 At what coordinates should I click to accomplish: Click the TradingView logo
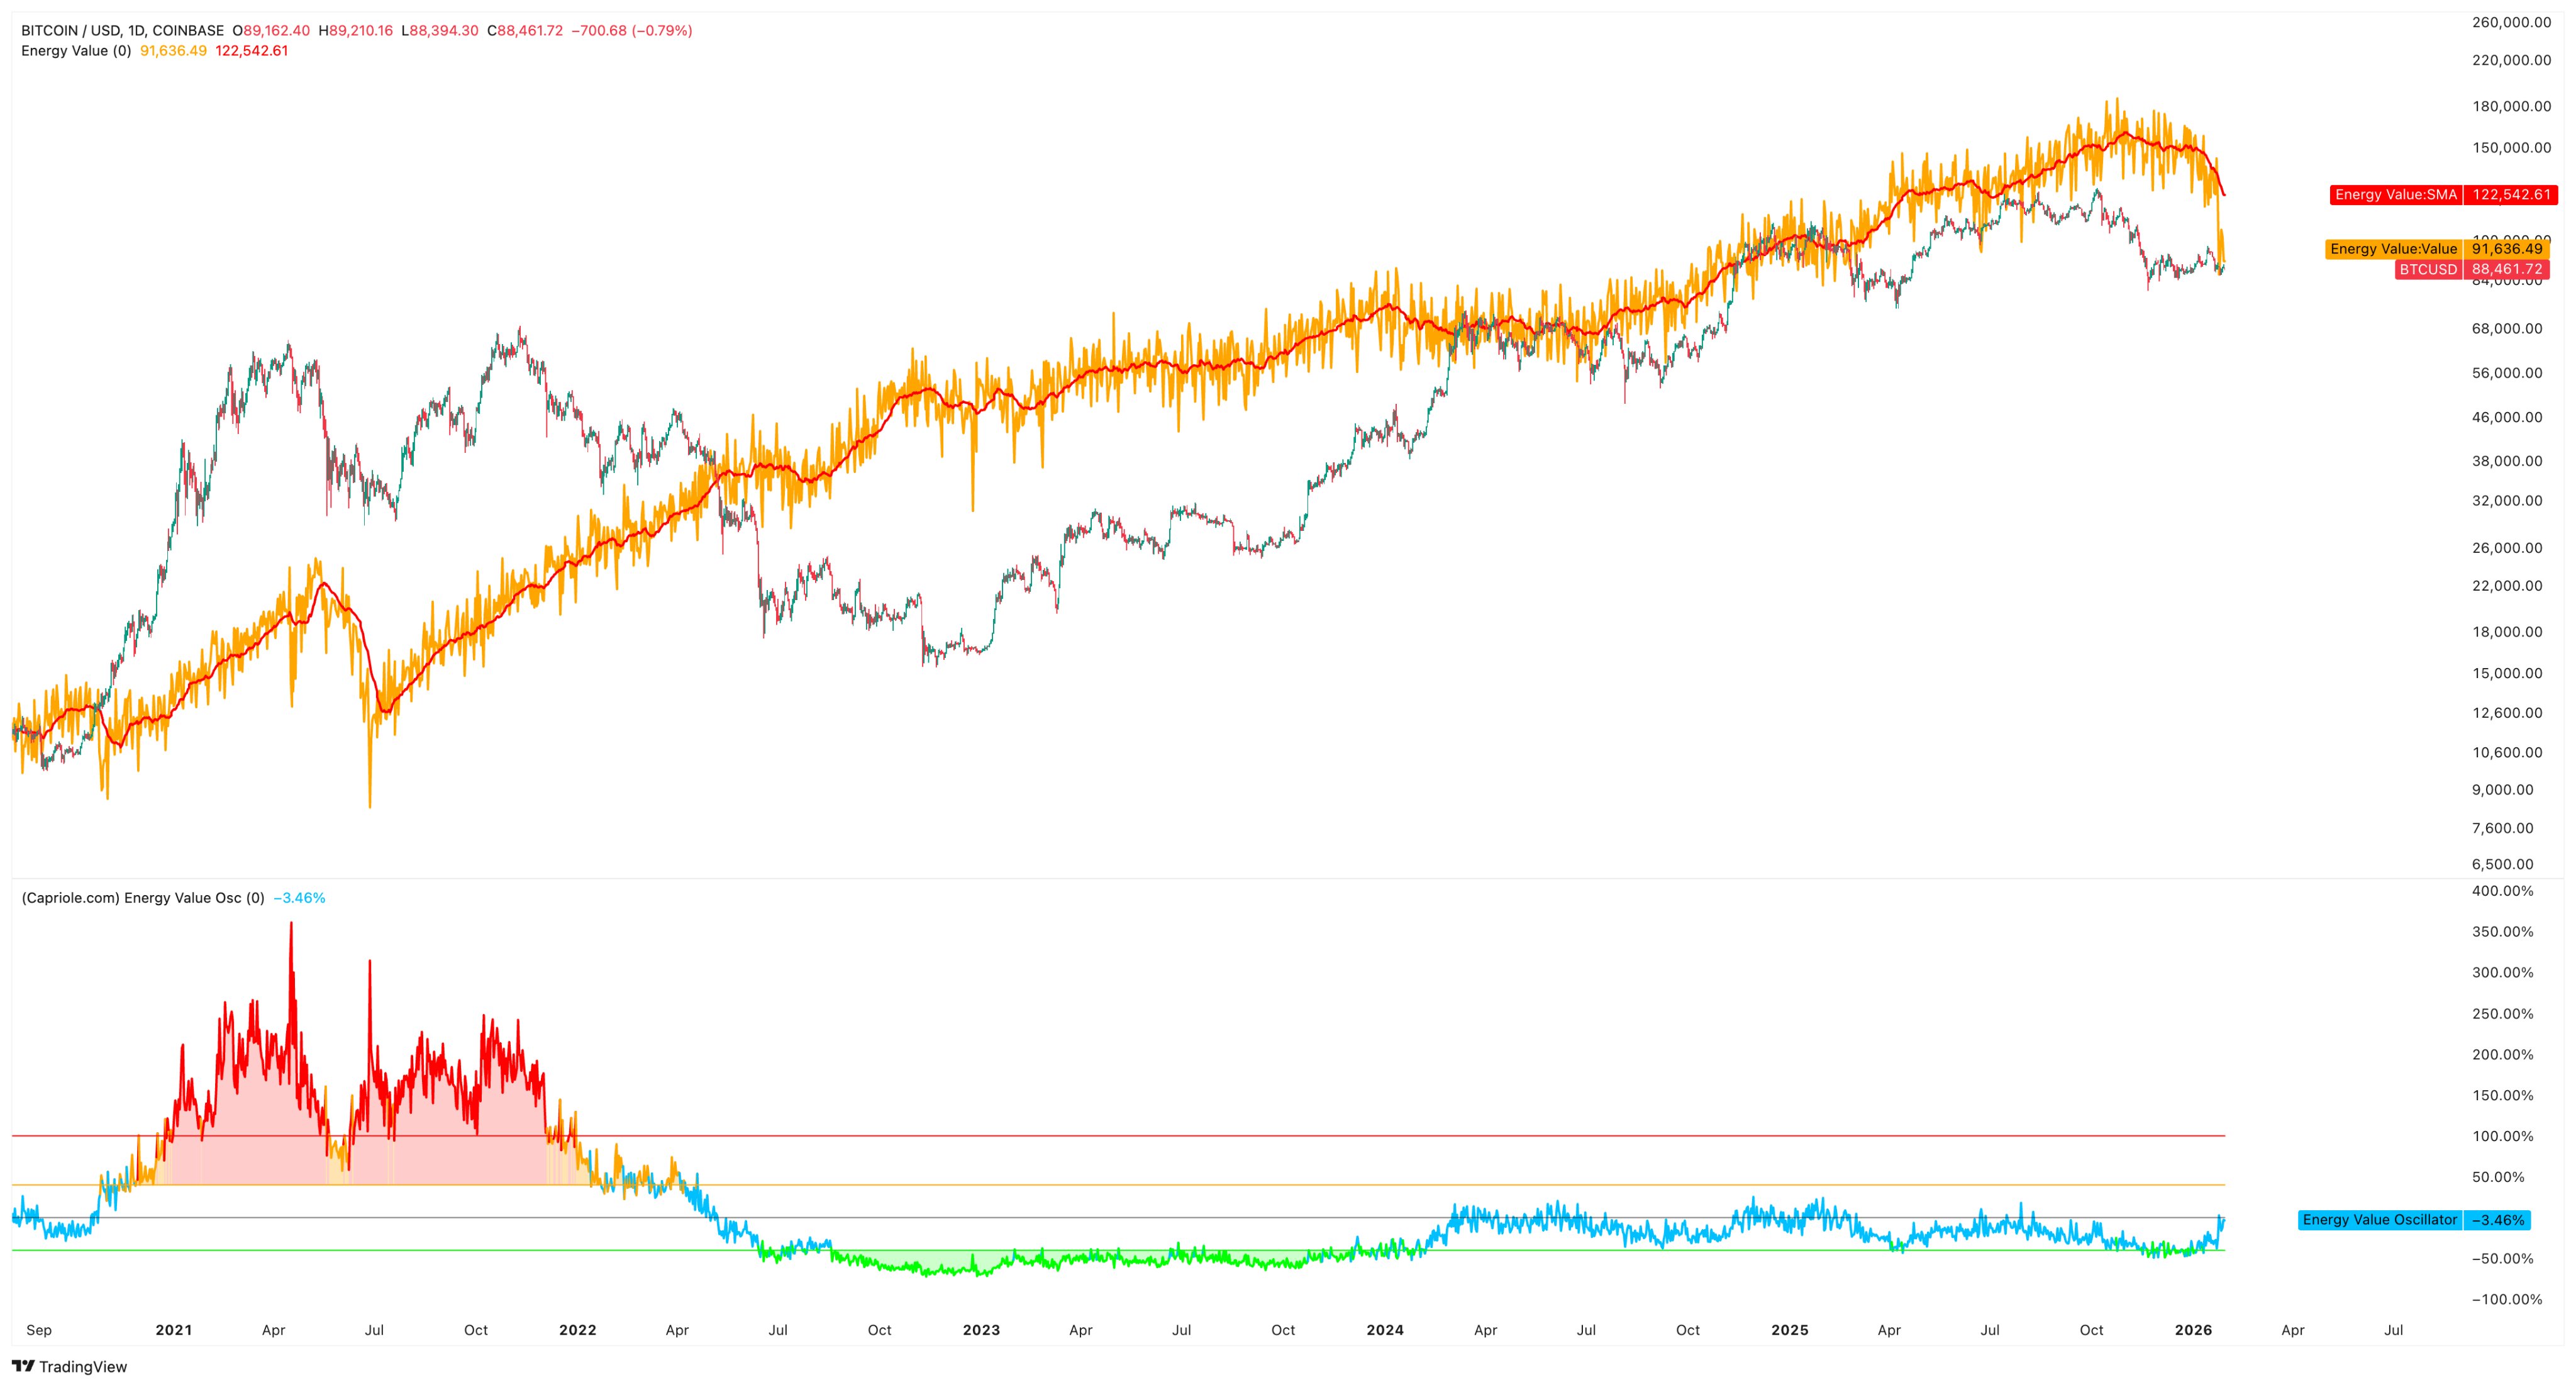pos(69,1366)
